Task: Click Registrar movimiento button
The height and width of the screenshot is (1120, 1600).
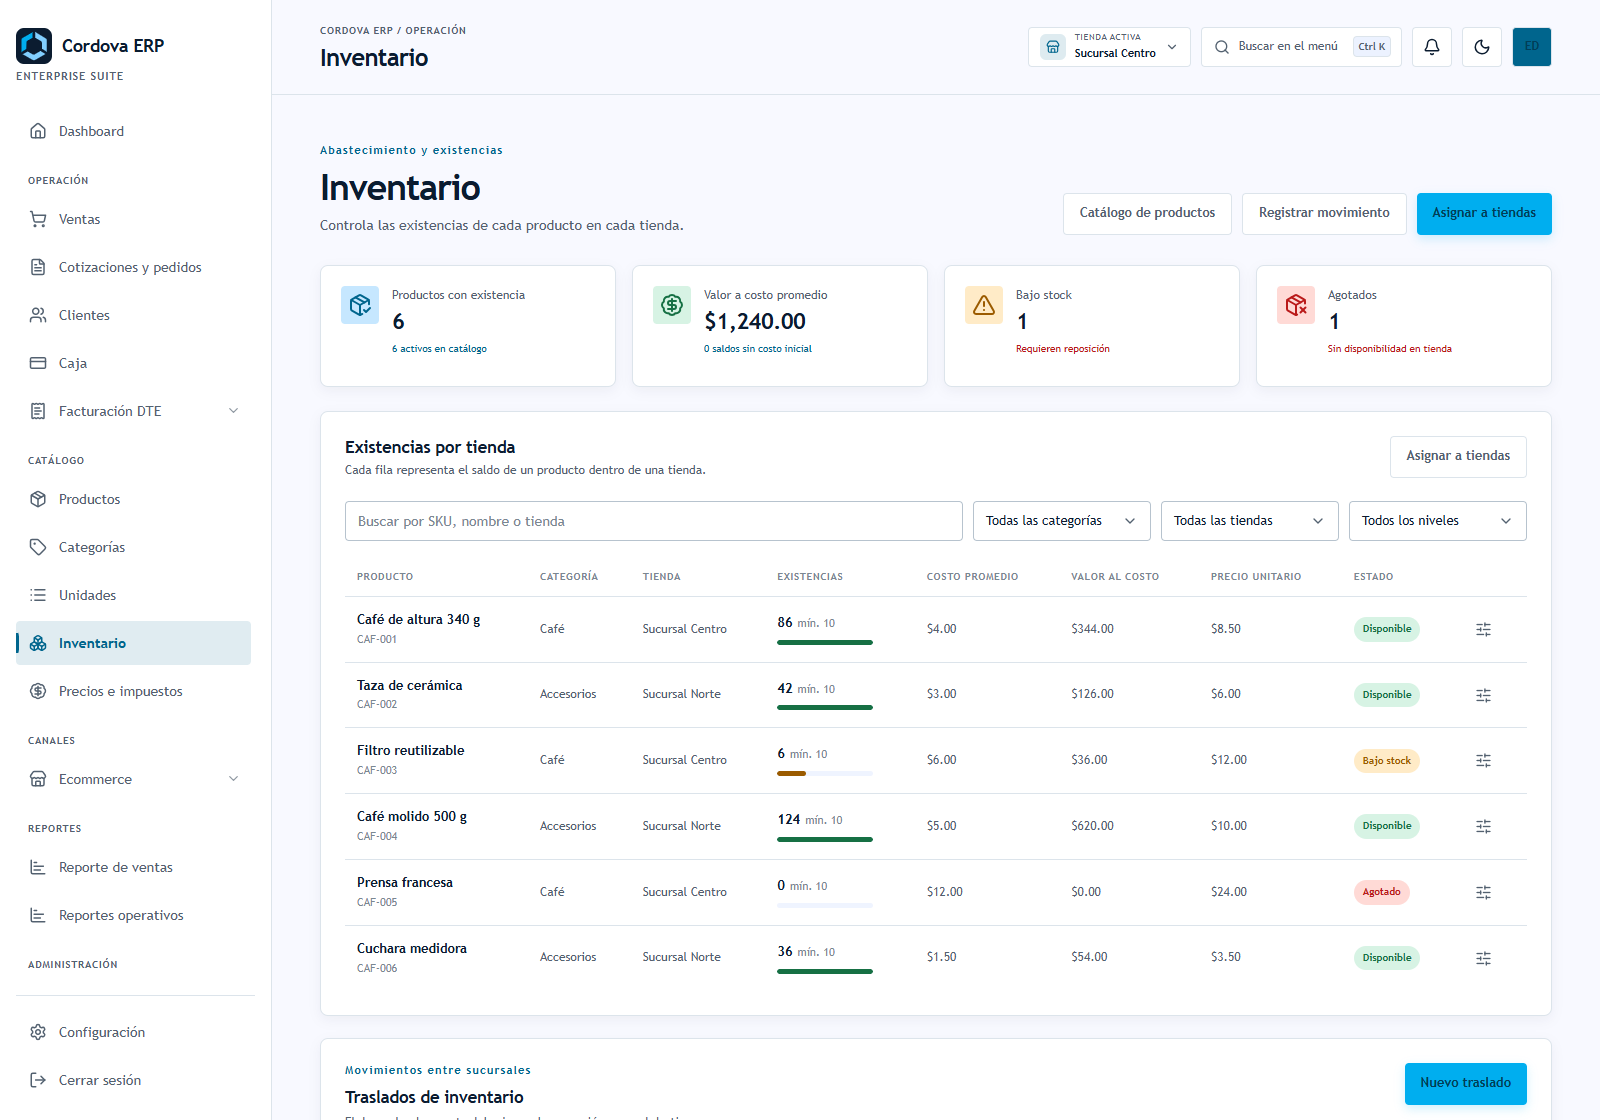Action: [x=1324, y=214]
